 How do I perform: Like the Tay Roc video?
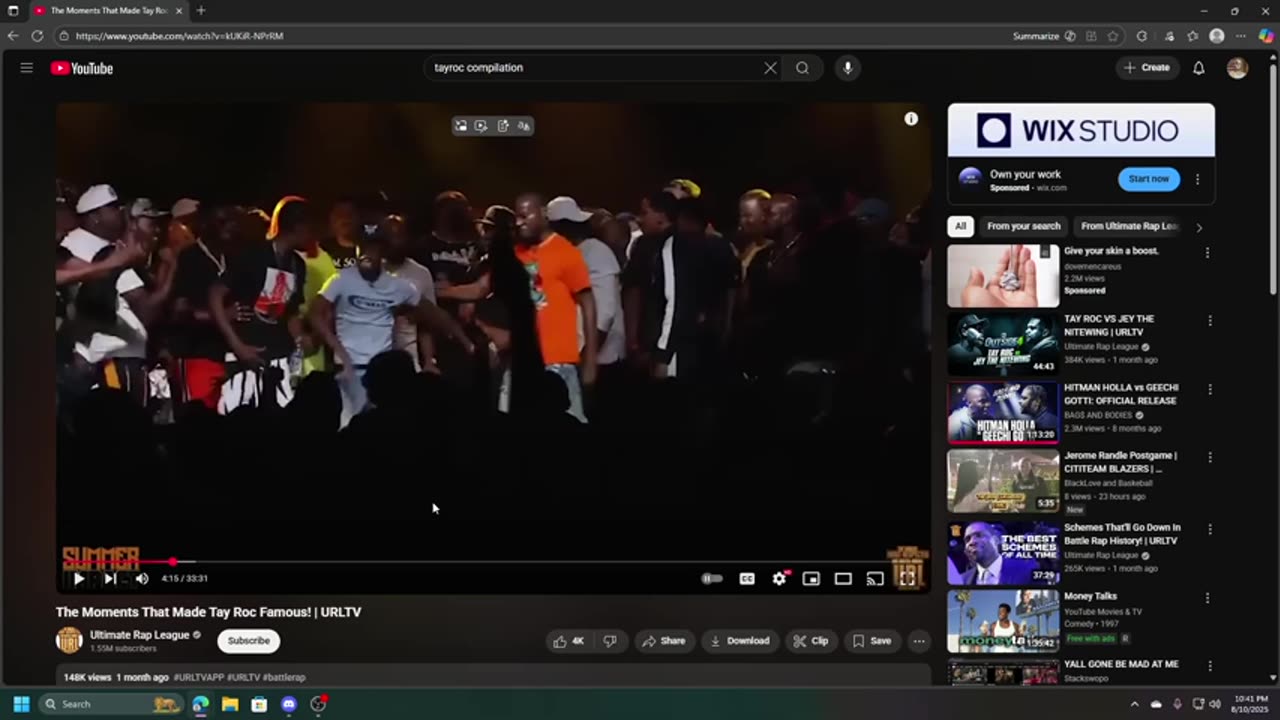[569, 641]
